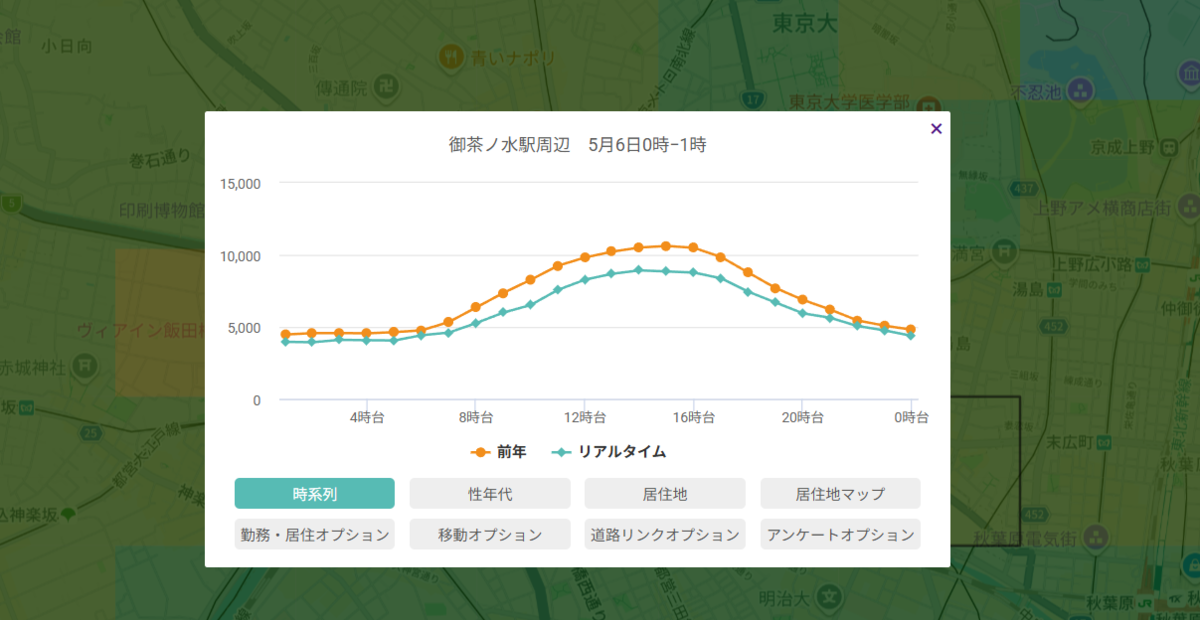Click the 前年 peak point near 16時台

[x=666, y=245]
